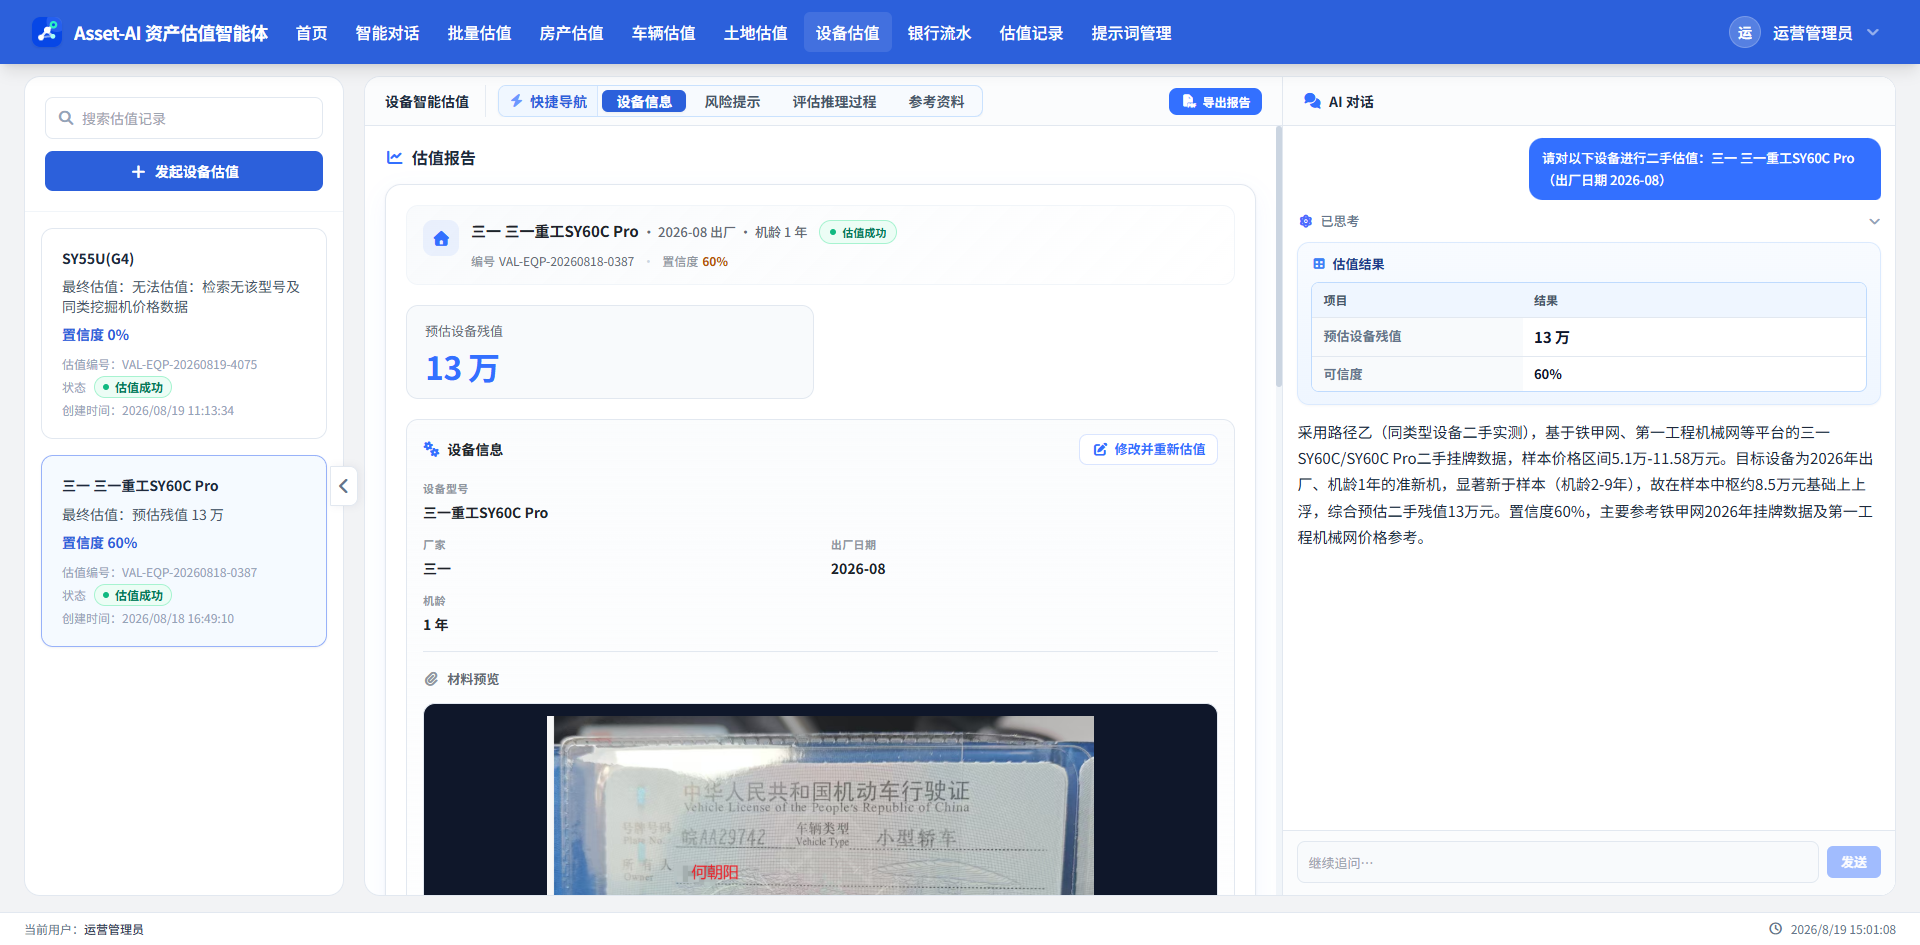This screenshot has height=945, width=1920.
Task: Jump to 评估推理过程 section
Action: pos(834,101)
